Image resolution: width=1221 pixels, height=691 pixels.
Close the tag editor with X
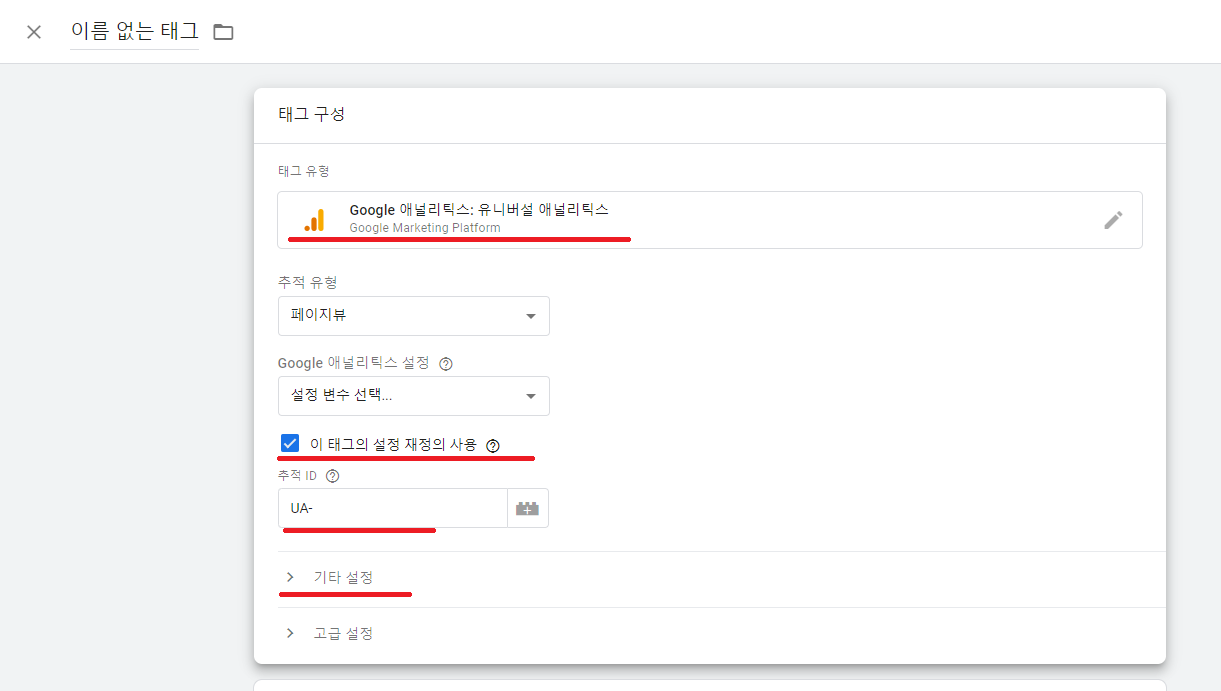34,32
